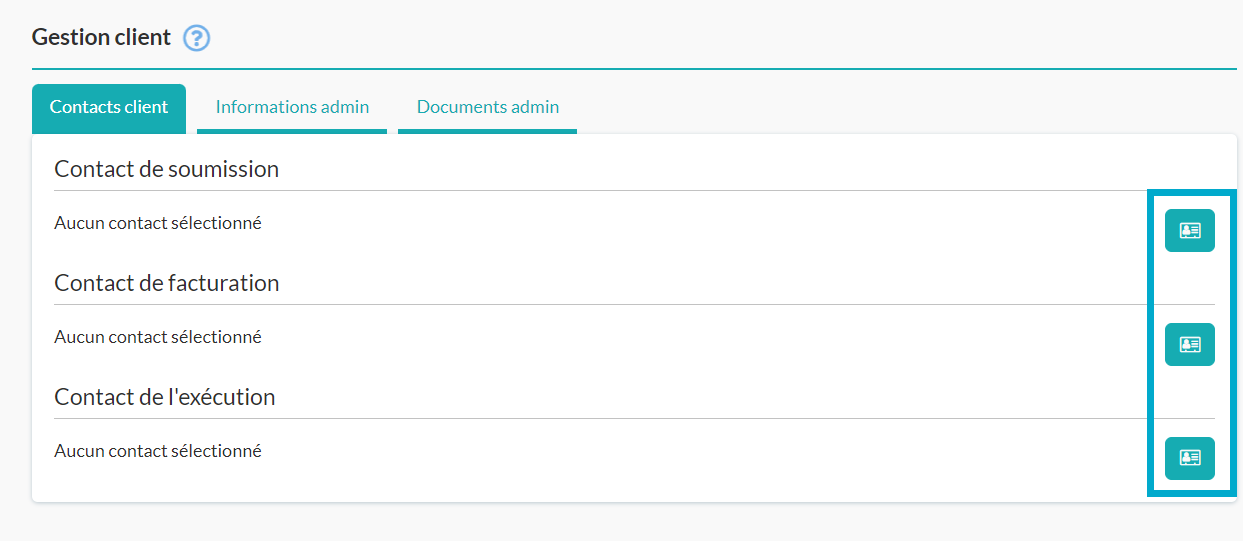1243x541 pixels.
Task: Open the help icon beside Gestion client
Action: (197, 38)
